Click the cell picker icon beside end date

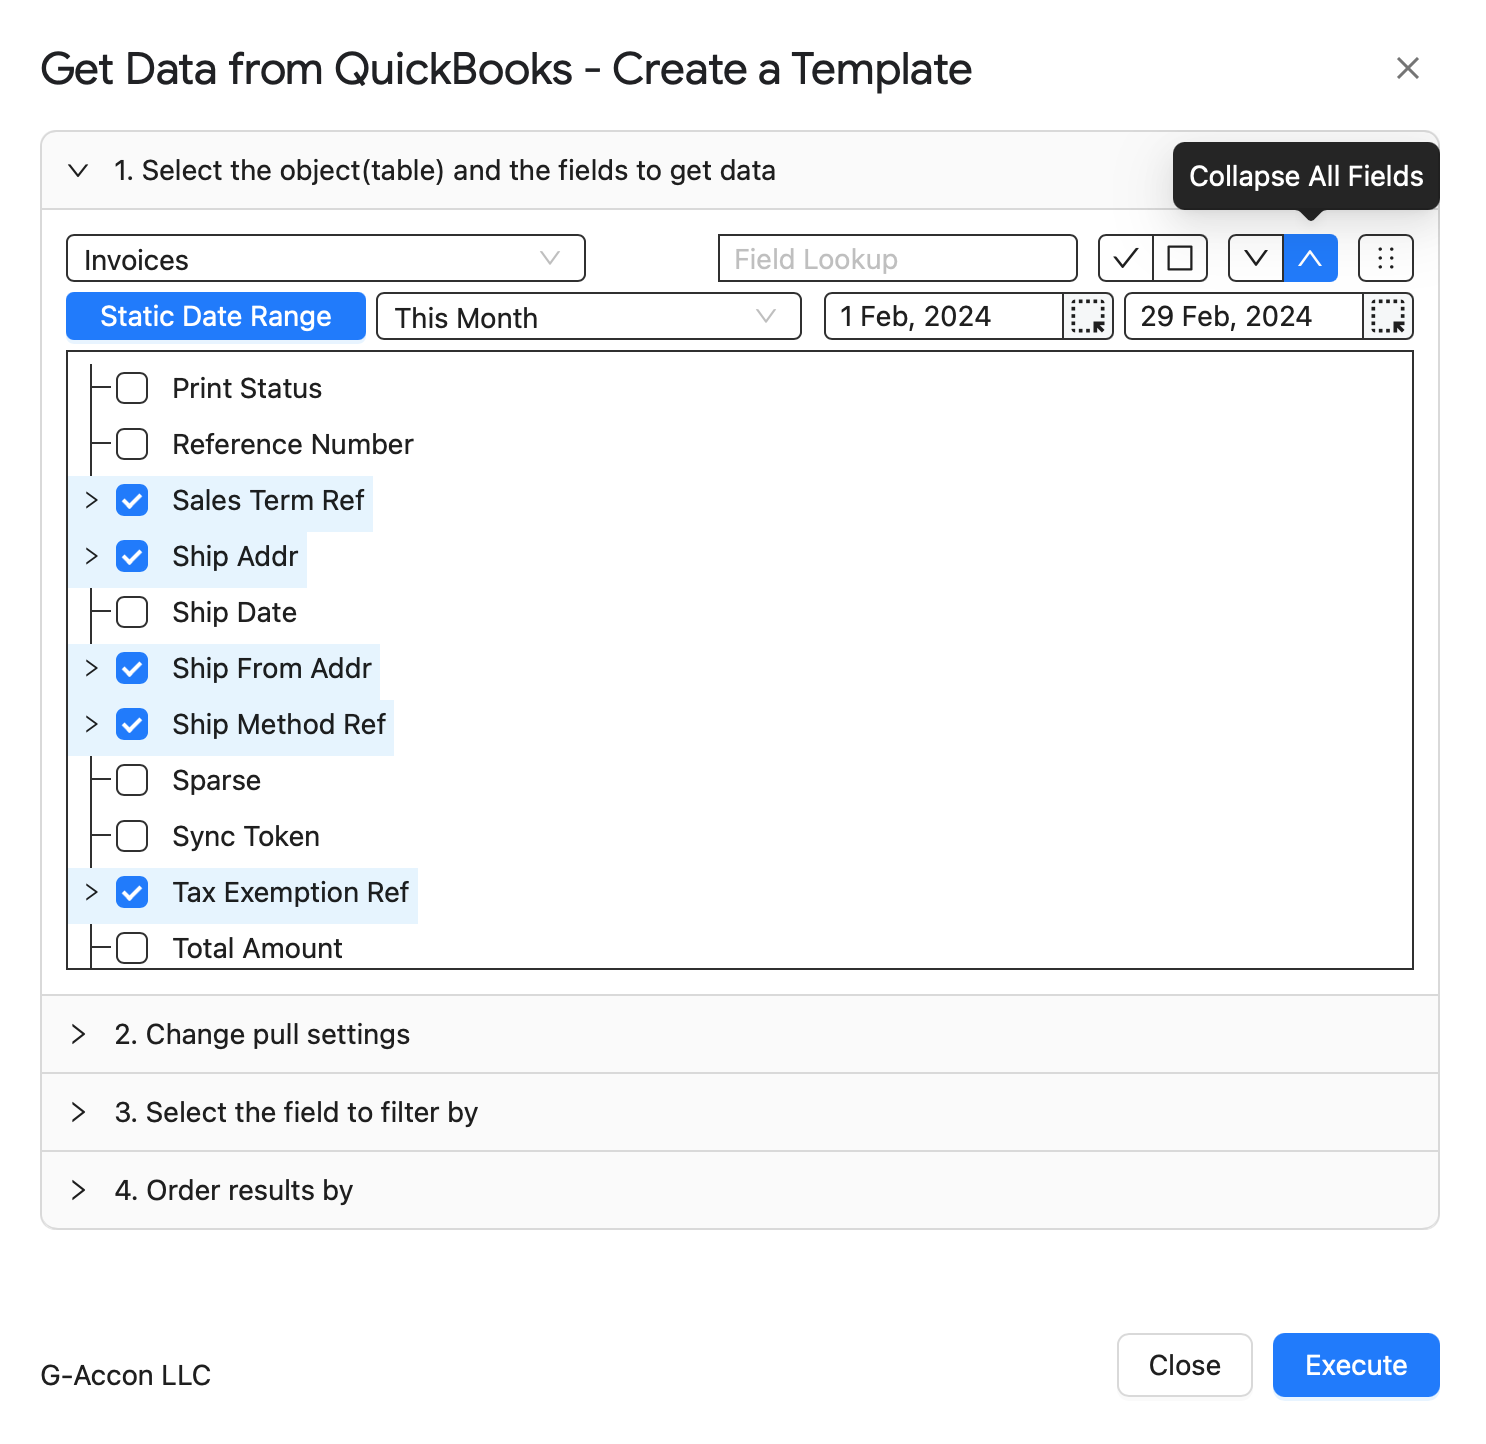pyautogui.click(x=1388, y=316)
